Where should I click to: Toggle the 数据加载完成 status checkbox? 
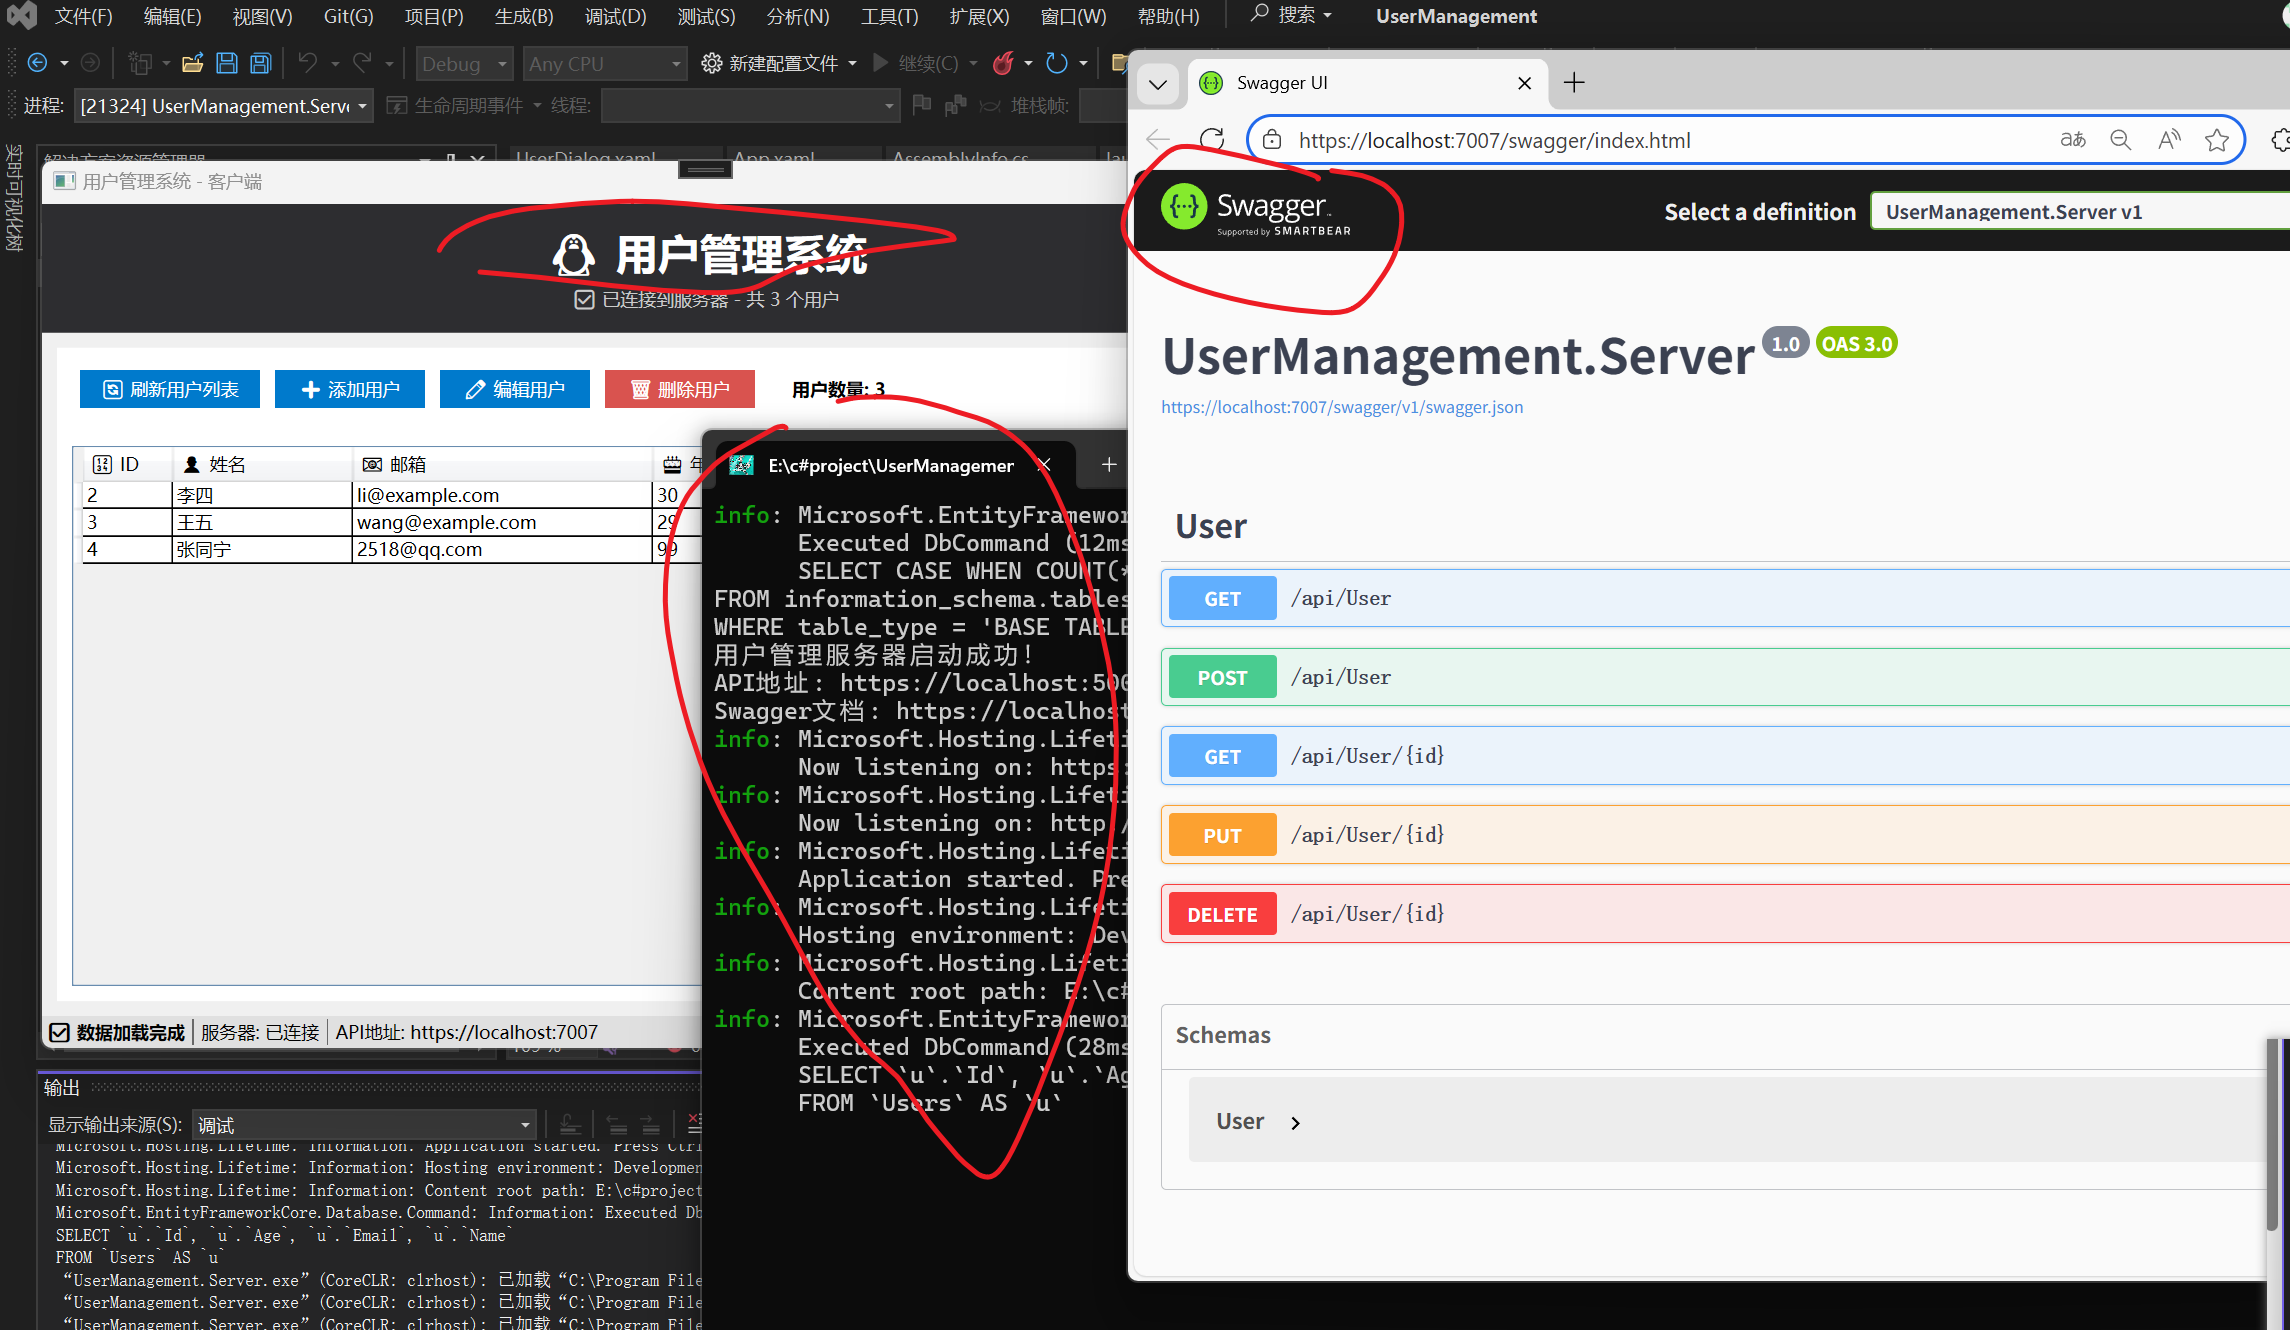(x=60, y=1033)
